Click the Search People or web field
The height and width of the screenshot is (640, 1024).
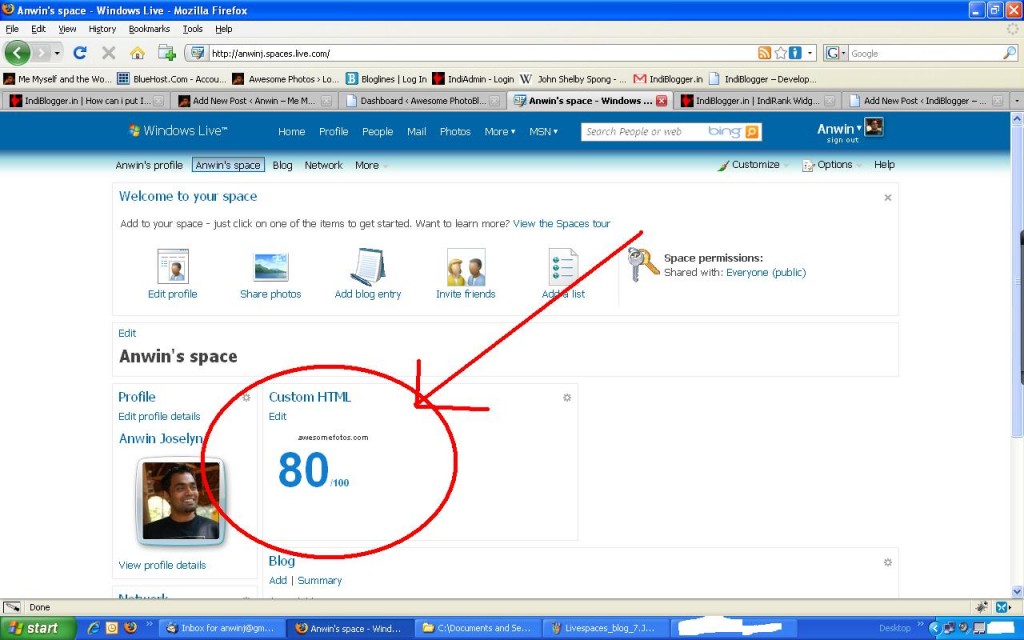point(643,131)
